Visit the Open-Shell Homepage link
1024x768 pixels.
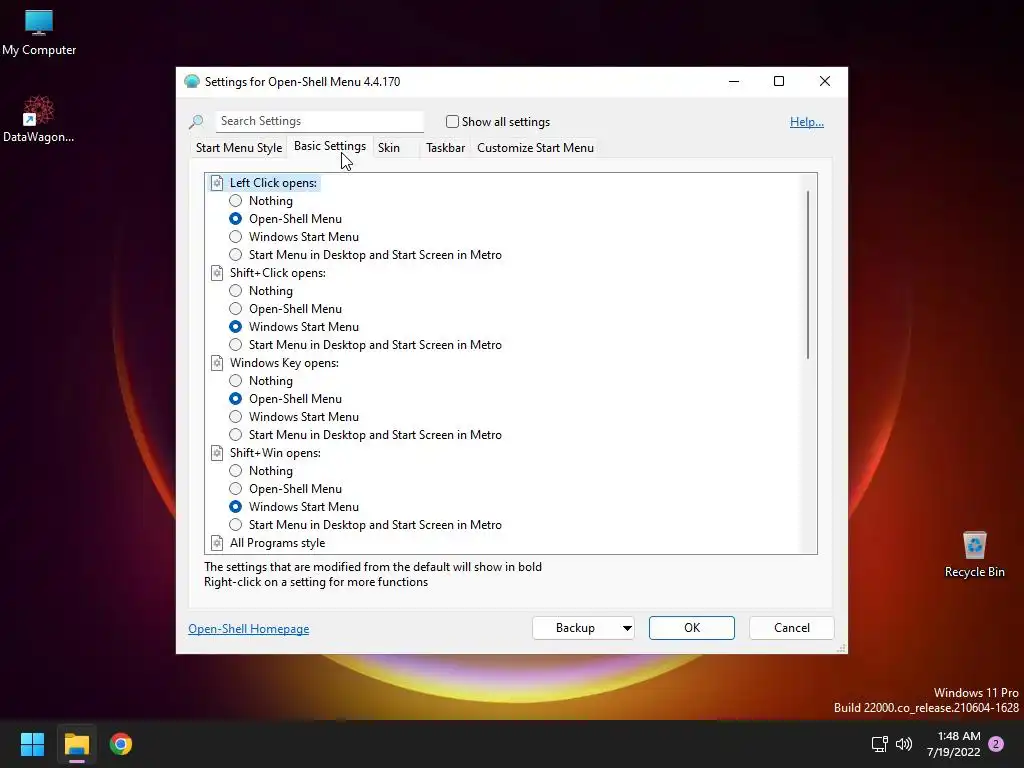click(x=249, y=629)
